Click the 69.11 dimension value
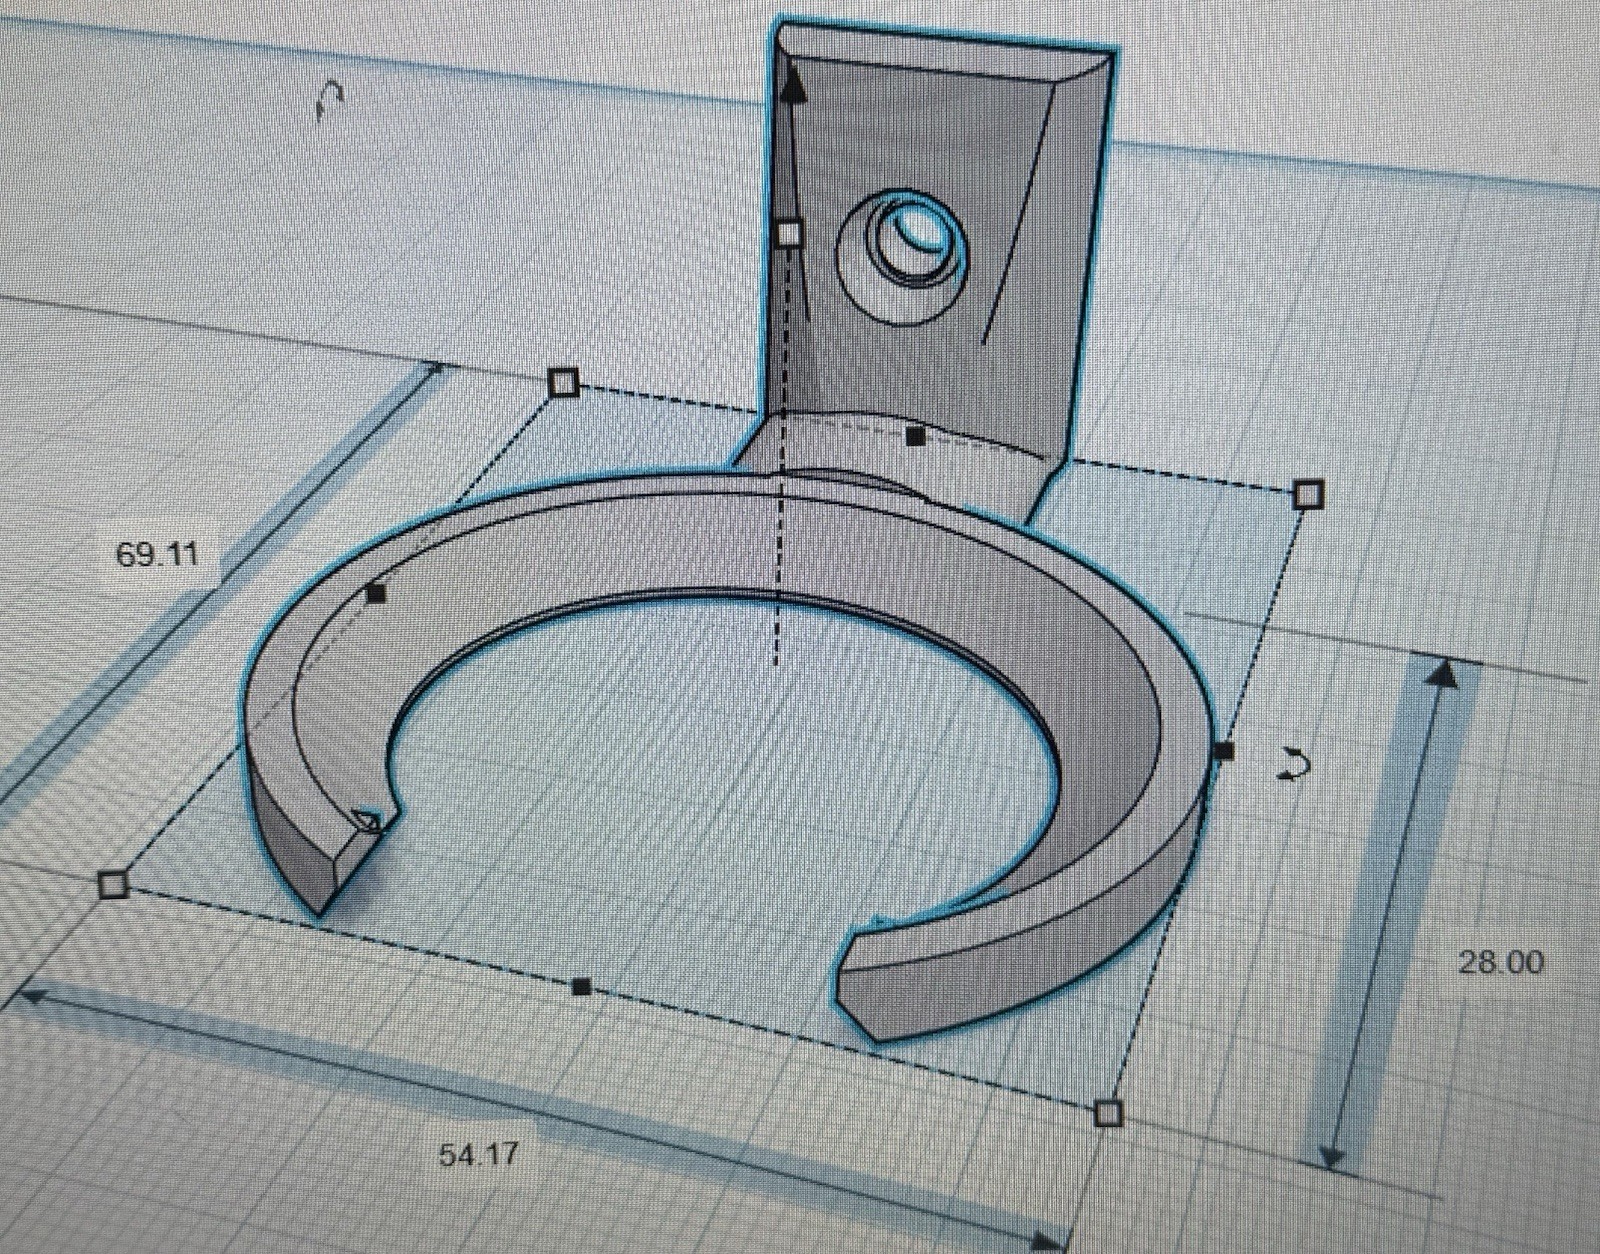The height and width of the screenshot is (1254, 1600). [157, 553]
